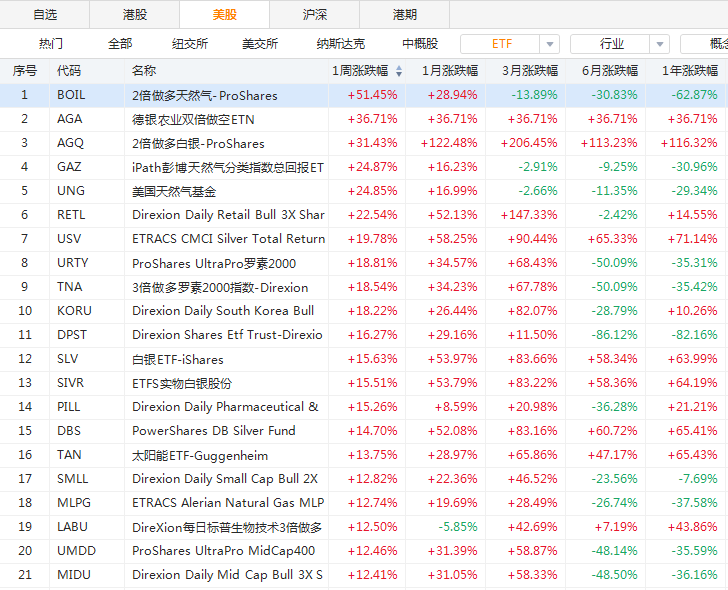This screenshot has height=590, width=728.
Task: Click the USV ticker code
Action: (69, 239)
